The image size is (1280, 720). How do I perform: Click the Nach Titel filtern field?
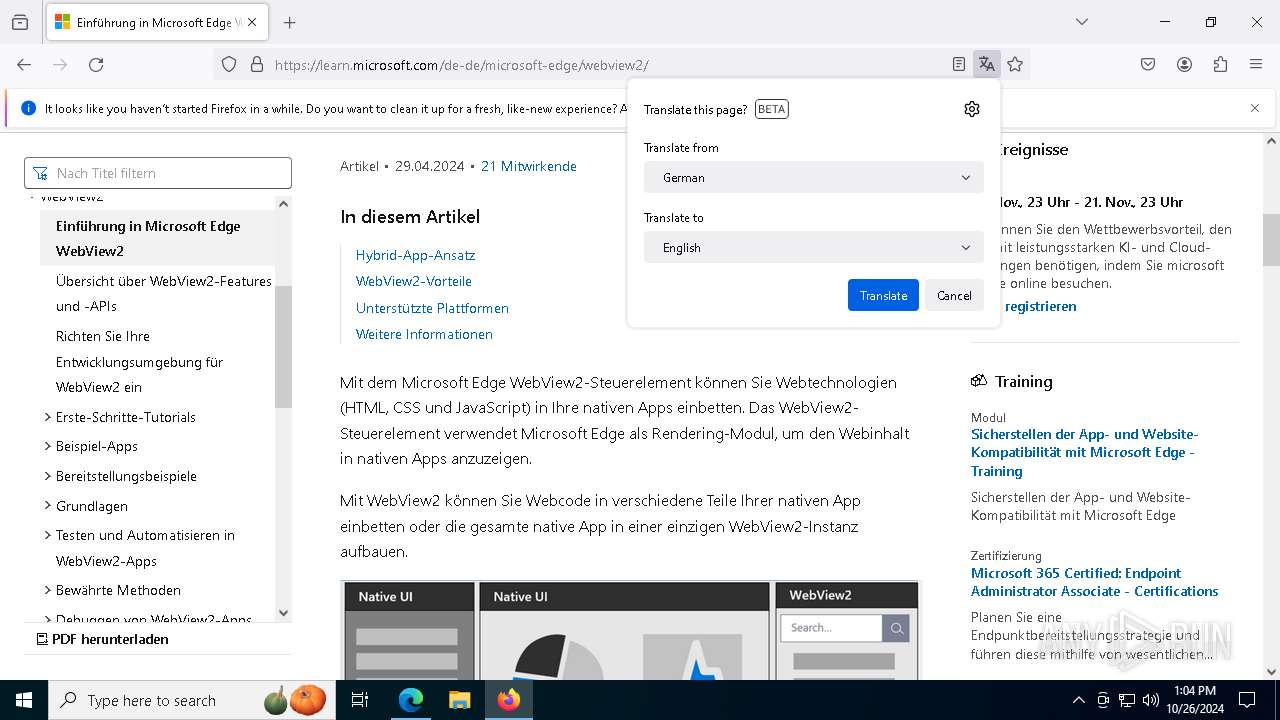click(158, 173)
